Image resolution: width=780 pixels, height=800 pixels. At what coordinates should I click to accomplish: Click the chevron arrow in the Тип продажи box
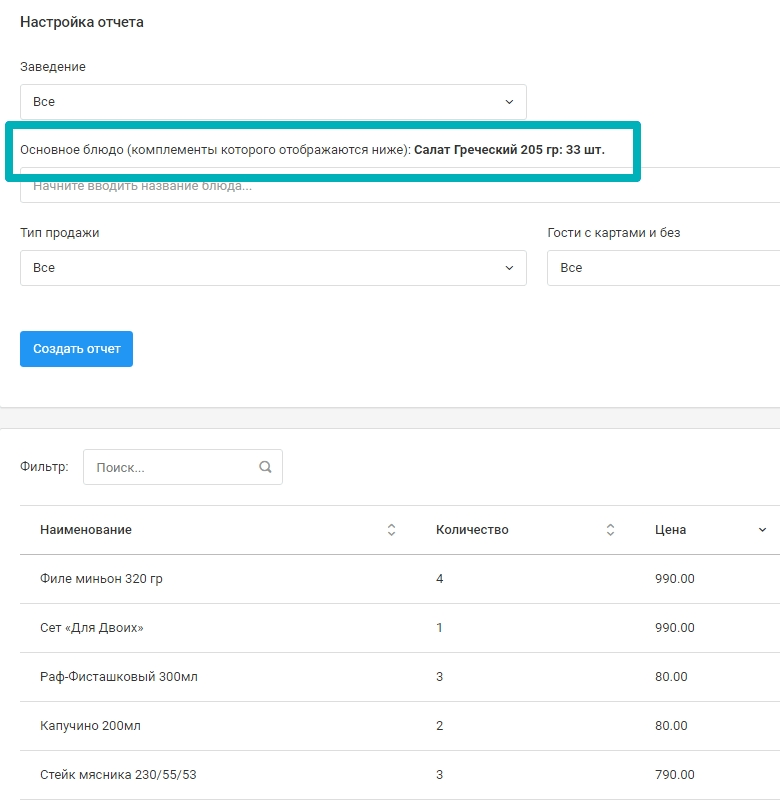tap(509, 268)
